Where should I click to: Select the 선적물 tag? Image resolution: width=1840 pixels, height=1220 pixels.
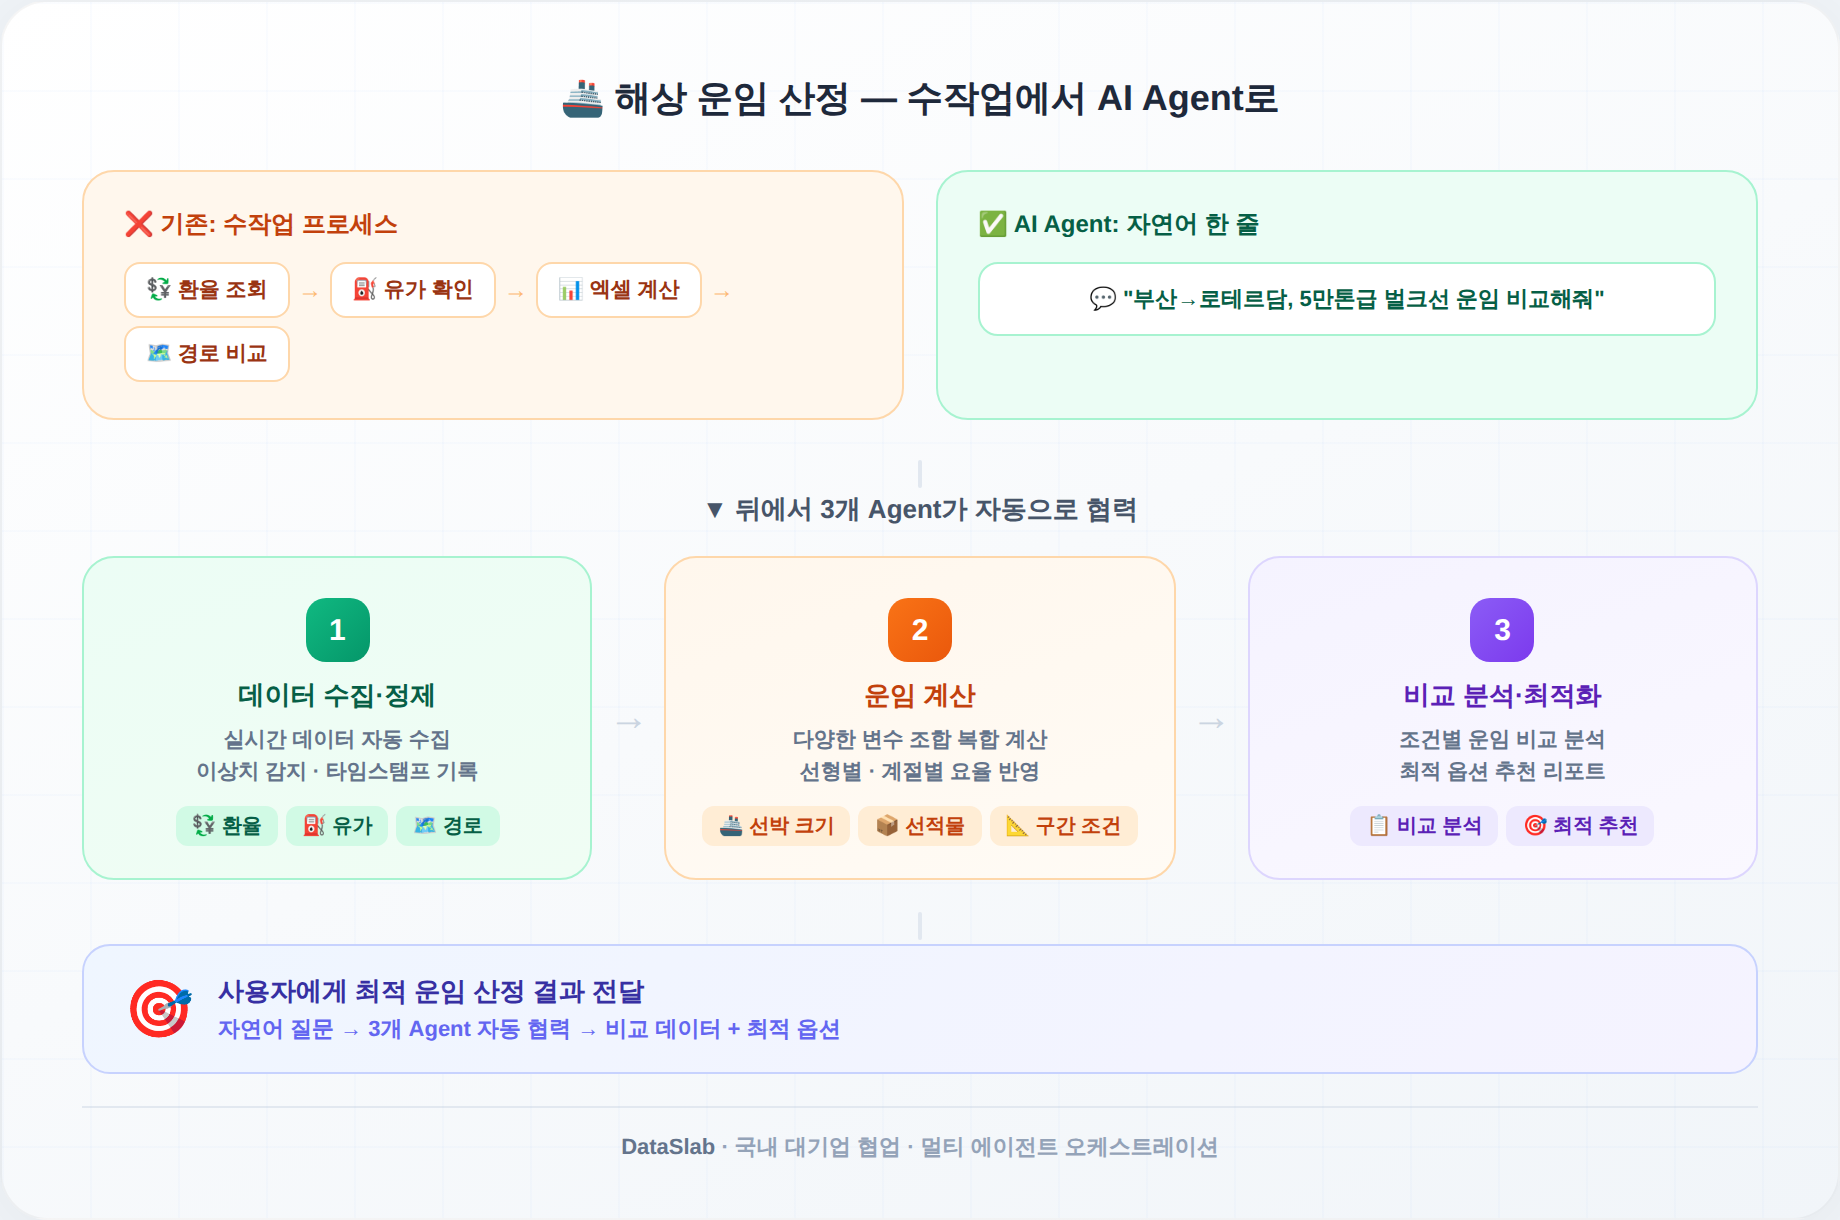[920, 826]
